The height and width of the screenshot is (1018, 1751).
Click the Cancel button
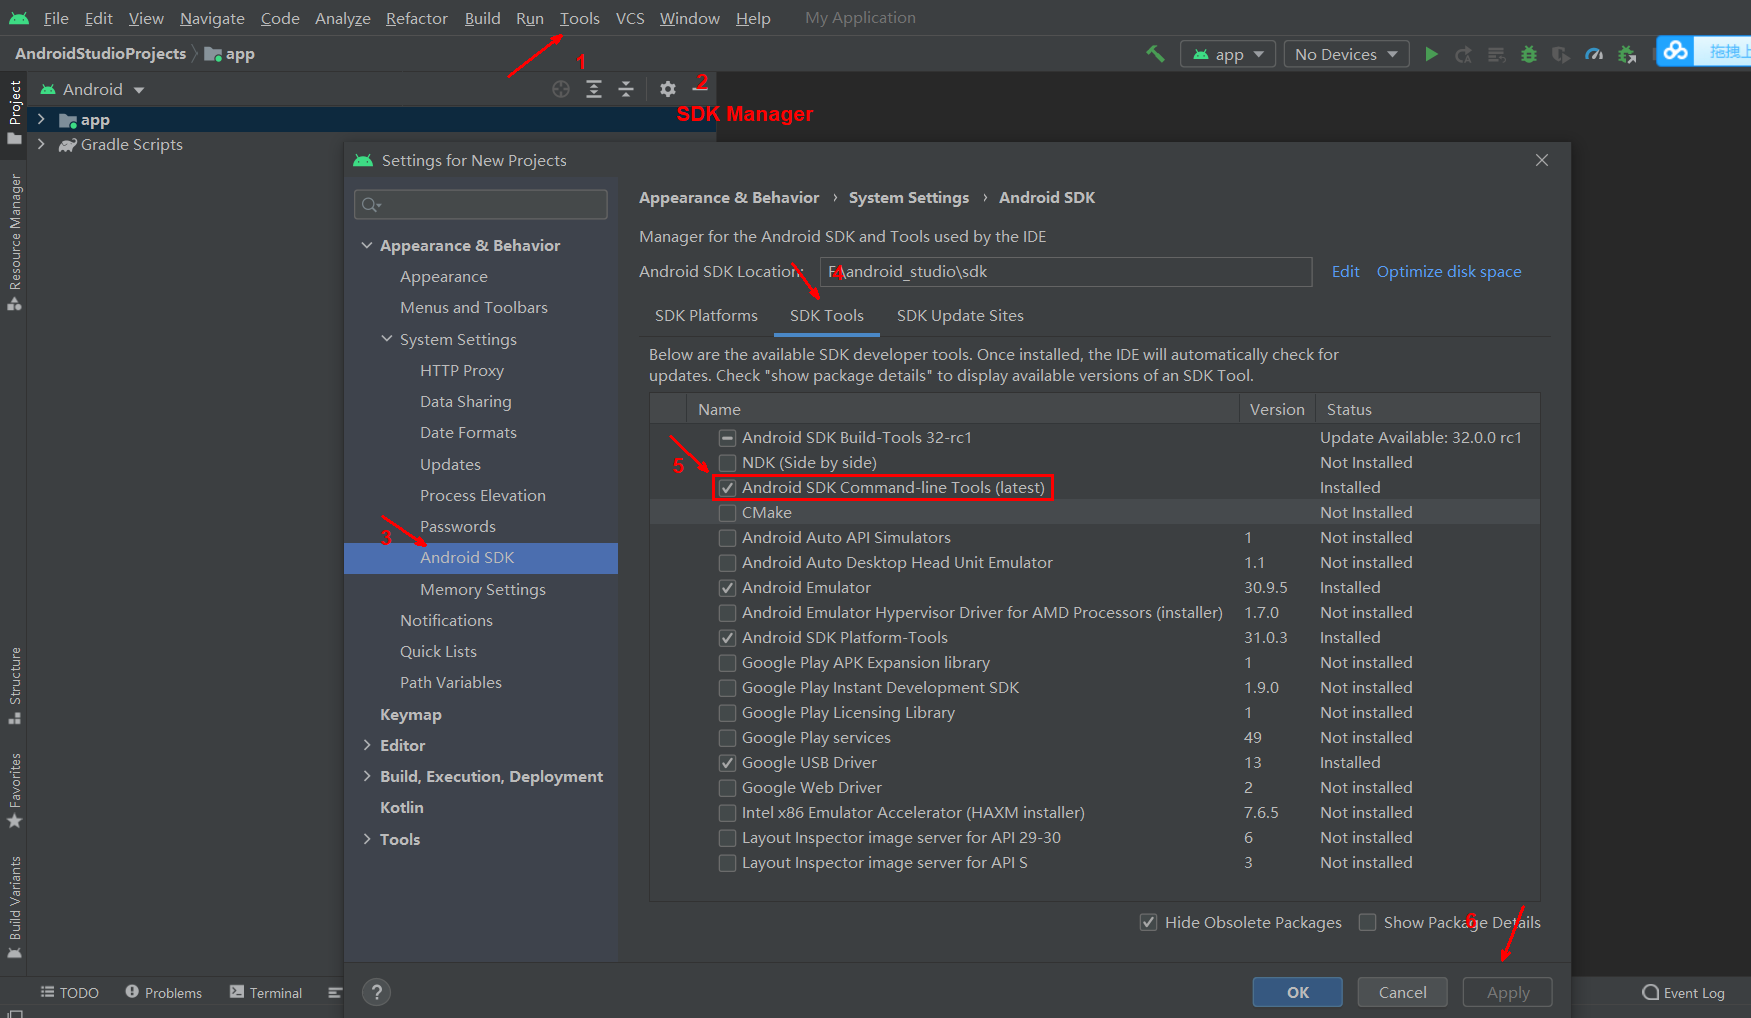[1402, 992]
